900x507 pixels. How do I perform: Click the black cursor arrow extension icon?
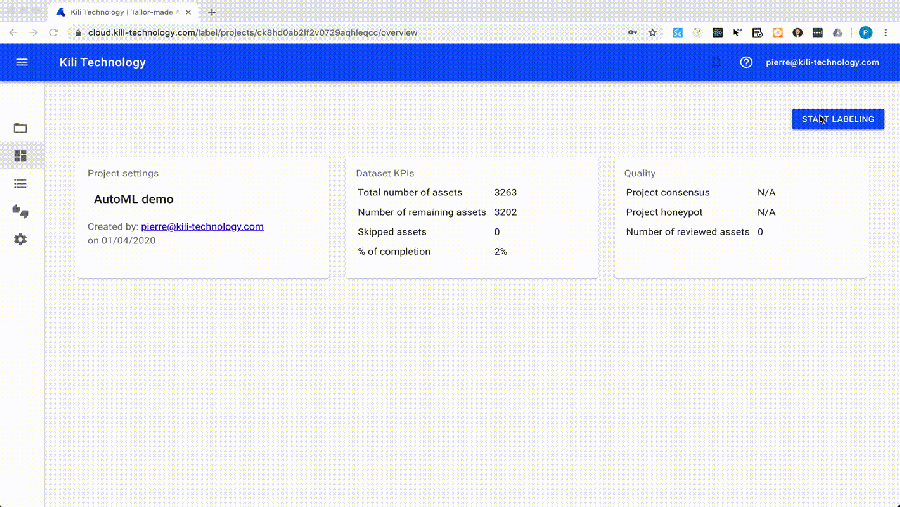(737, 33)
